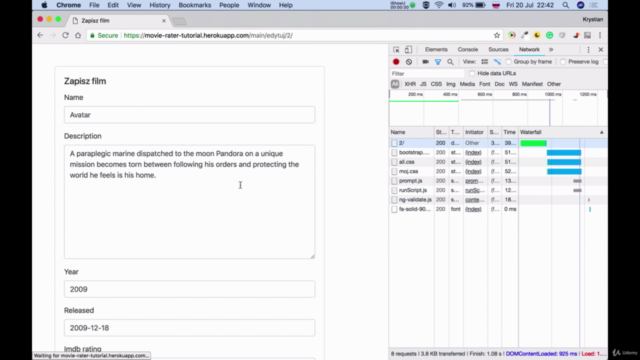Screen dimensions: 640x360
Task: Click the network timeline overview graph
Action: (498, 108)
